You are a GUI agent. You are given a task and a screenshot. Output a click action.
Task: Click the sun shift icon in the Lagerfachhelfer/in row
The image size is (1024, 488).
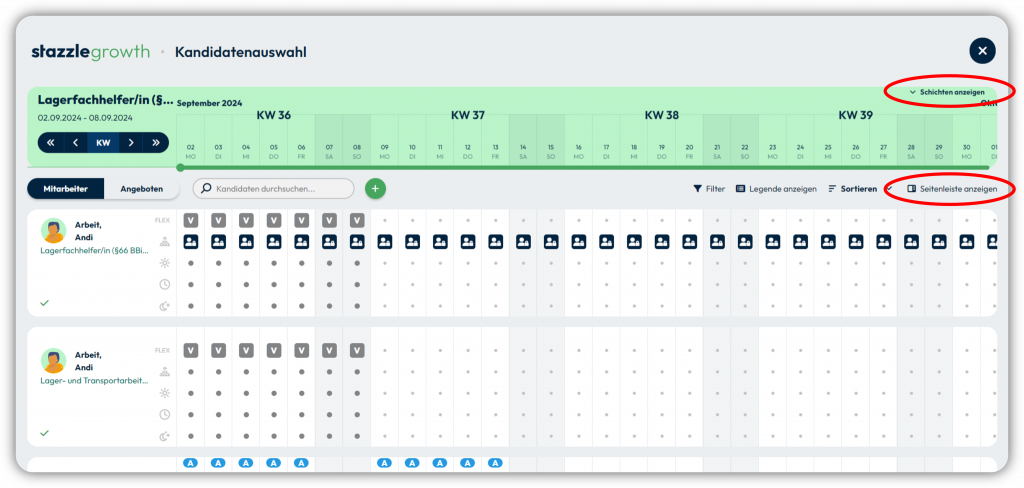pos(165,263)
